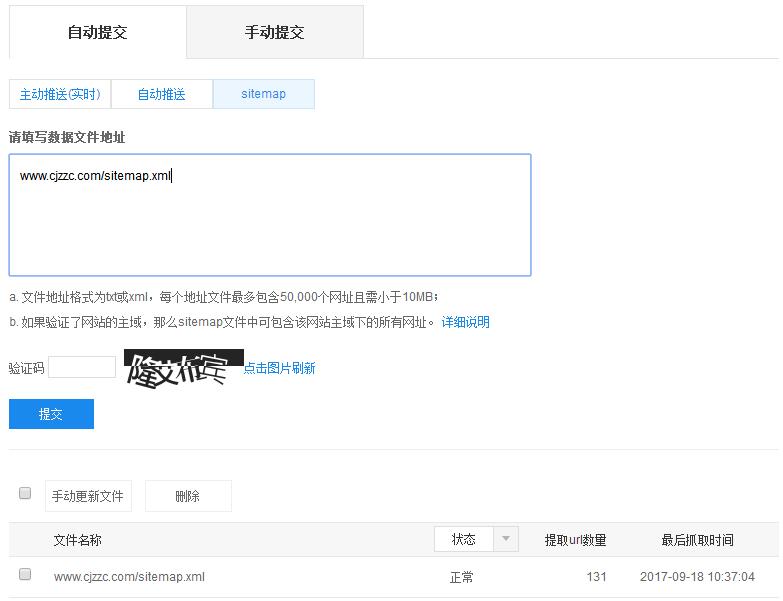Click the arrow beside the 状态 dropdown
The image size is (783, 601).
(x=507, y=539)
